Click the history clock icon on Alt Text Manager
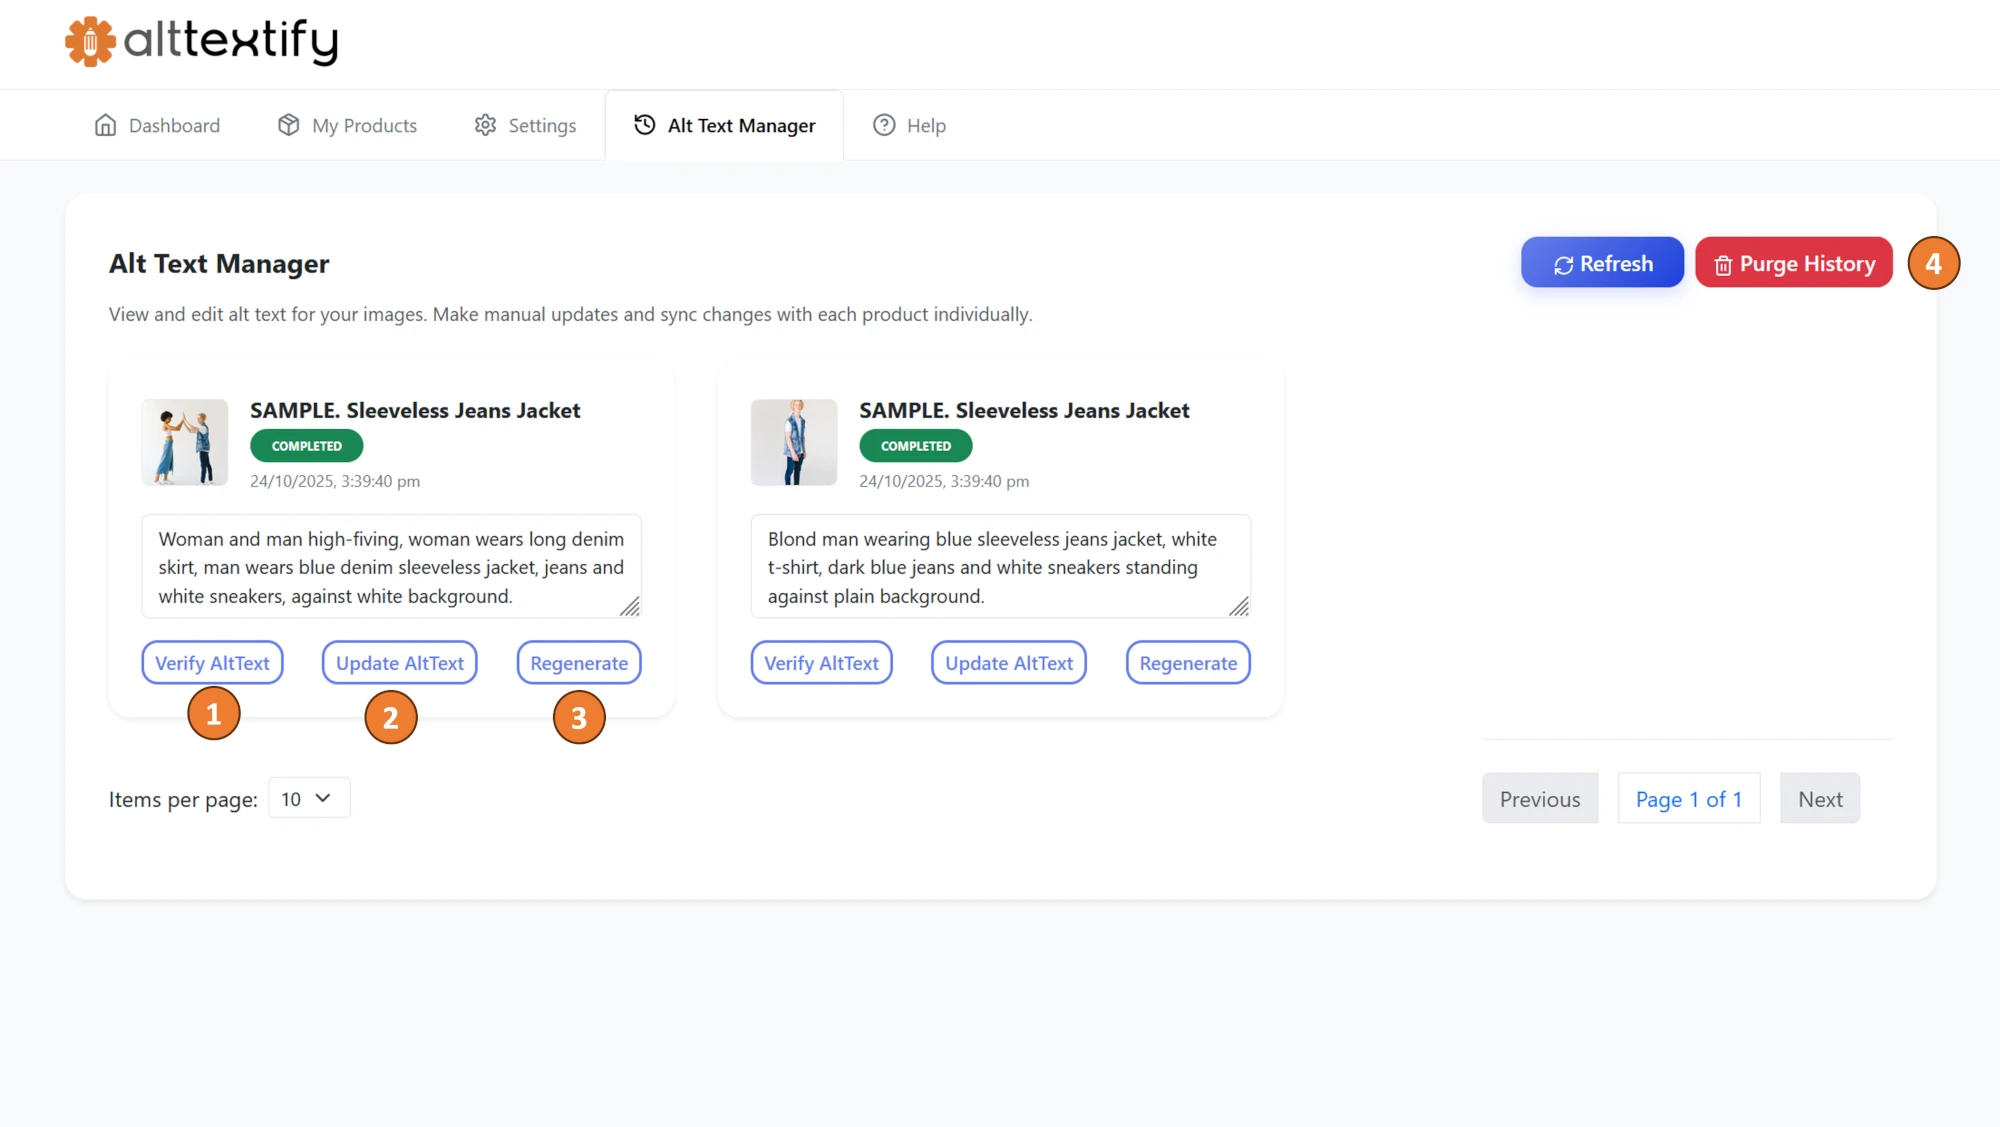Screen dimensions: 2000x1127 click(x=643, y=125)
